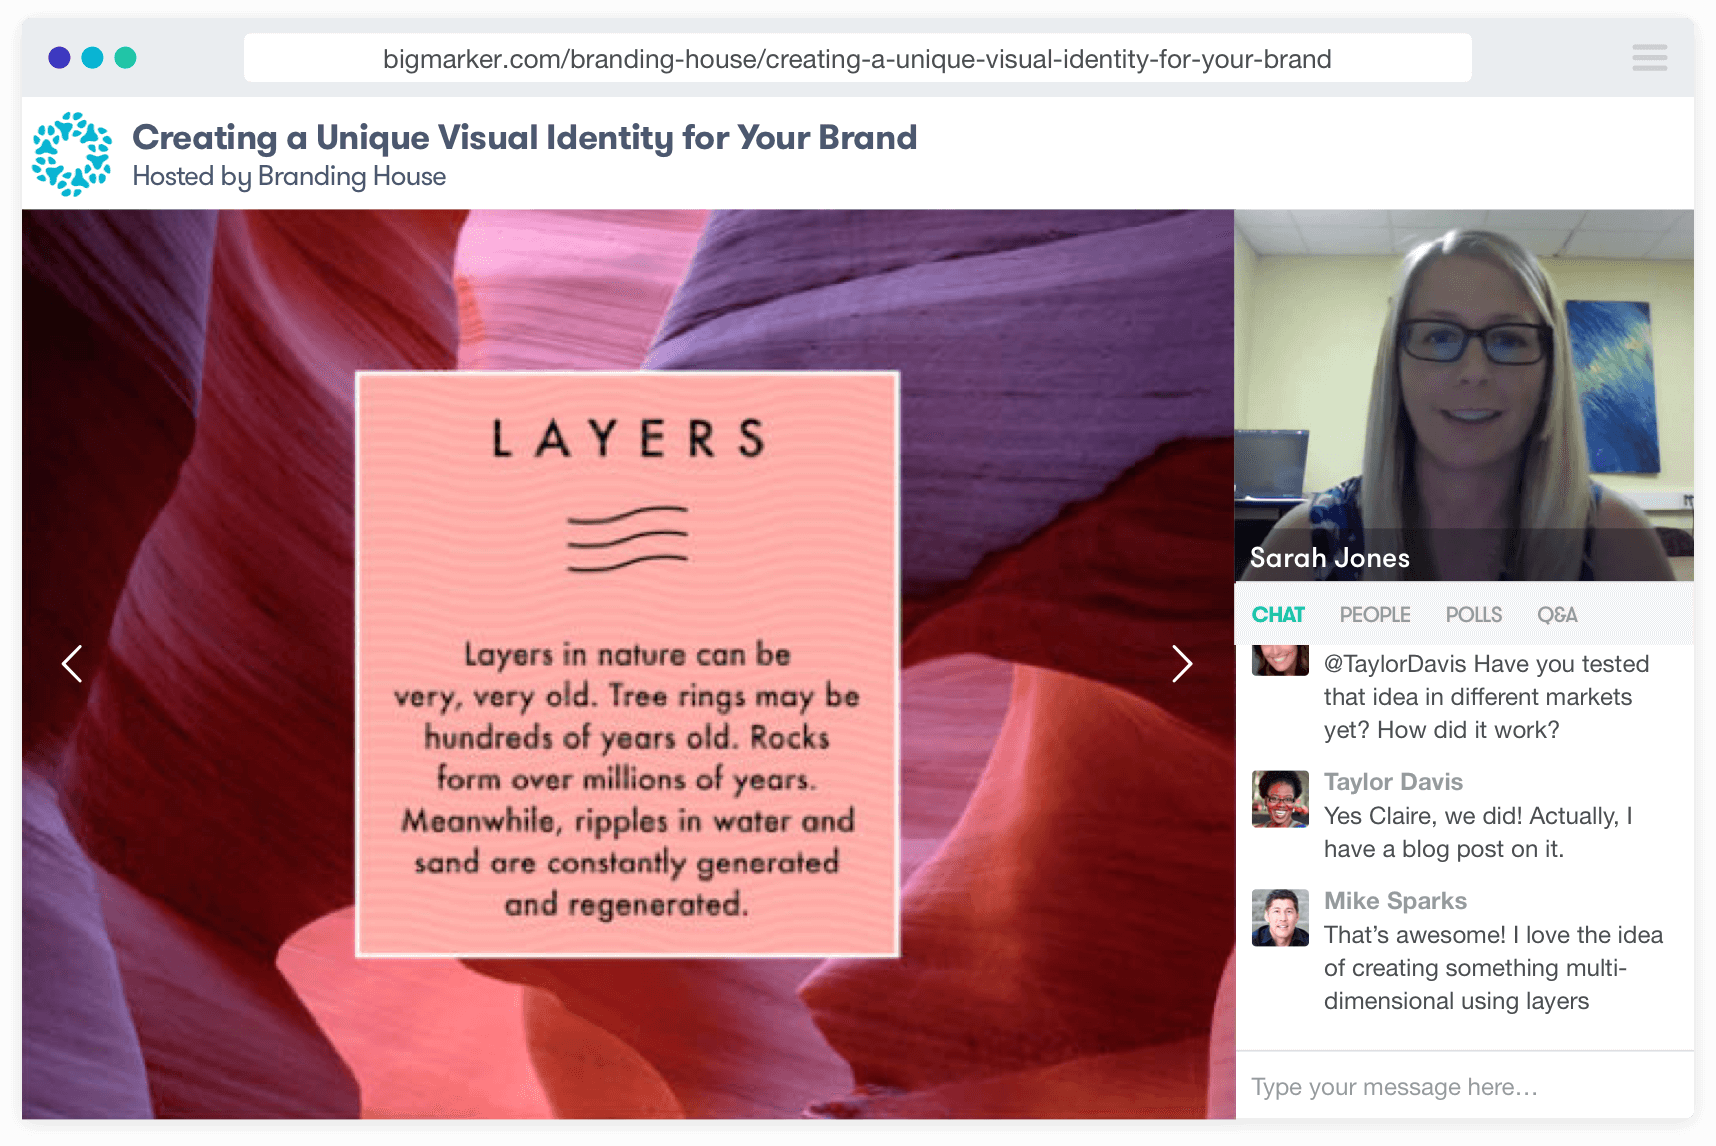Click the webinar title heading
This screenshot has width=1716, height=1146.
[524, 137]
